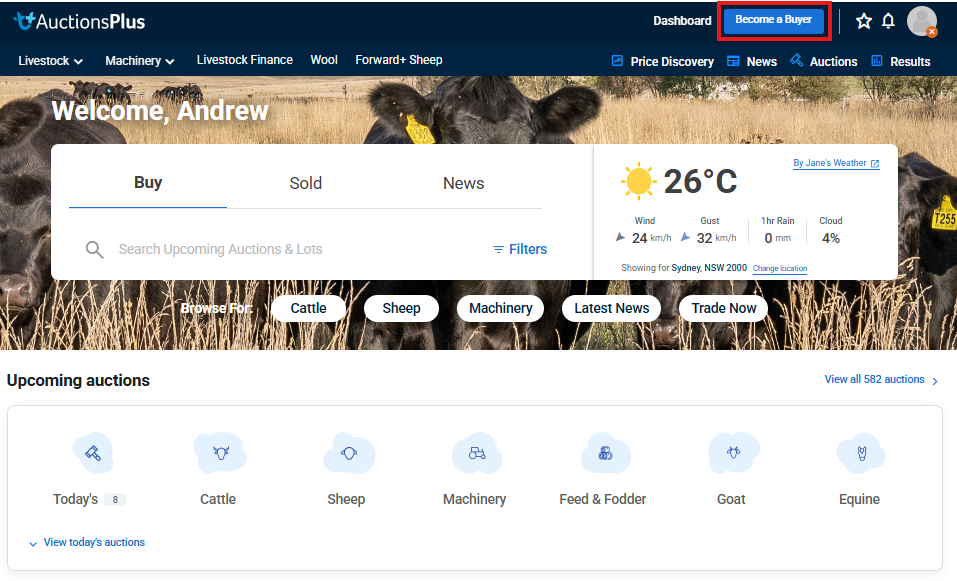The width and height of the screenshot is (957, 581).
Task: Open Forward+ Sheep menu item
Action: (399, 60)
